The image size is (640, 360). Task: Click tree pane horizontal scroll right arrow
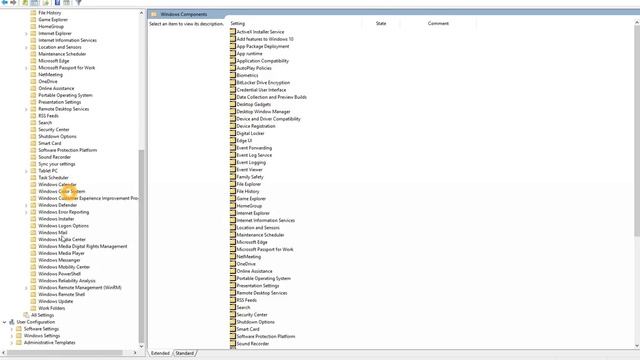pos(135,353)
